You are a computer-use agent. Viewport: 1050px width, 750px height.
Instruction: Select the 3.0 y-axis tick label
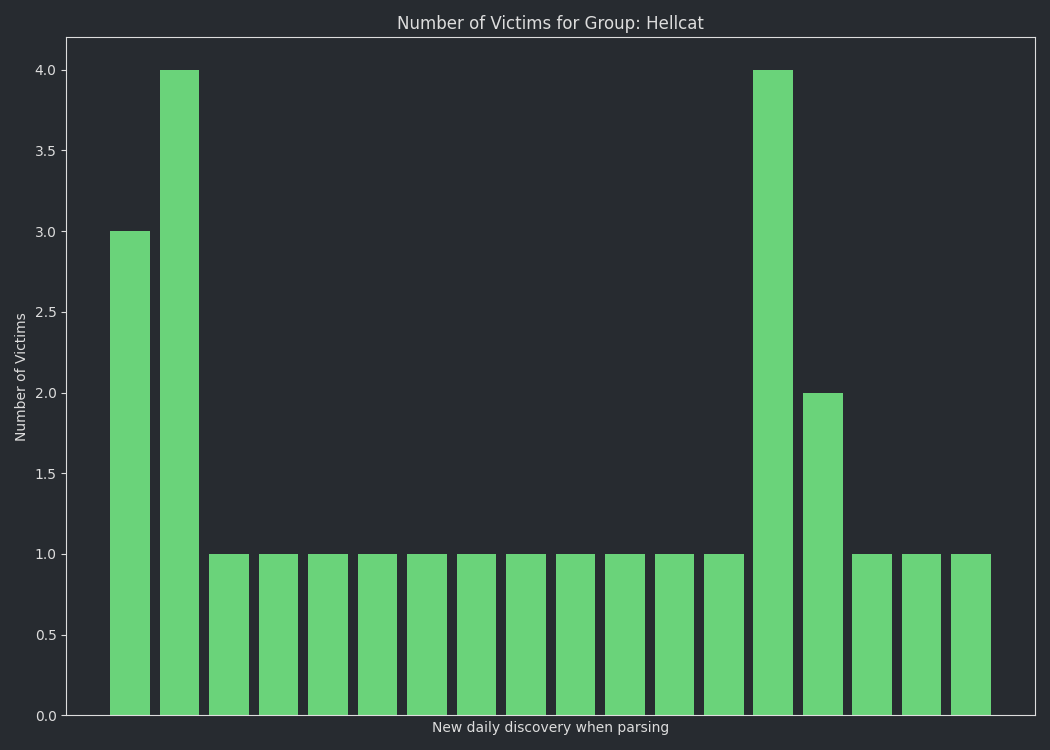coord(46,232)
